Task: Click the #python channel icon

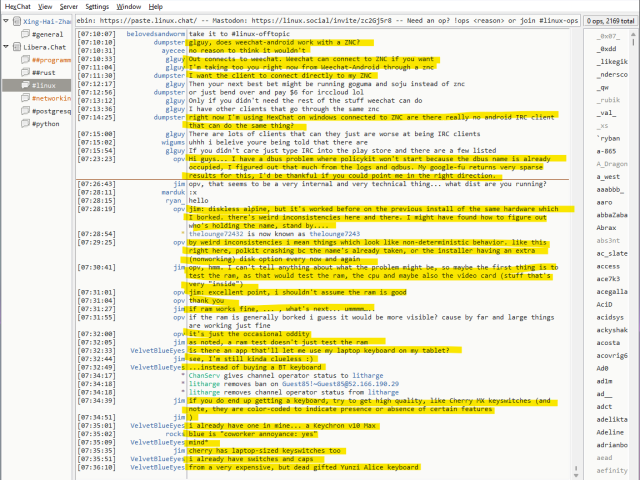Action: [x=25, y=123]
